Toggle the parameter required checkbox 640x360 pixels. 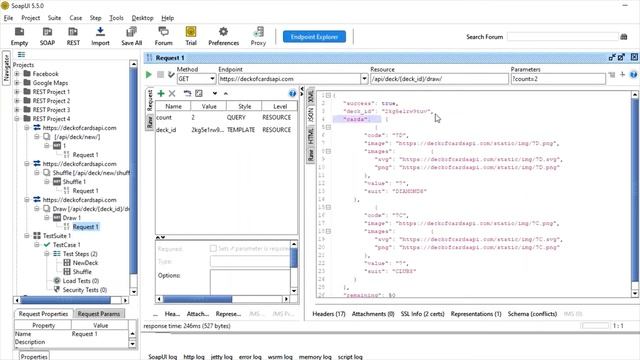213,248
